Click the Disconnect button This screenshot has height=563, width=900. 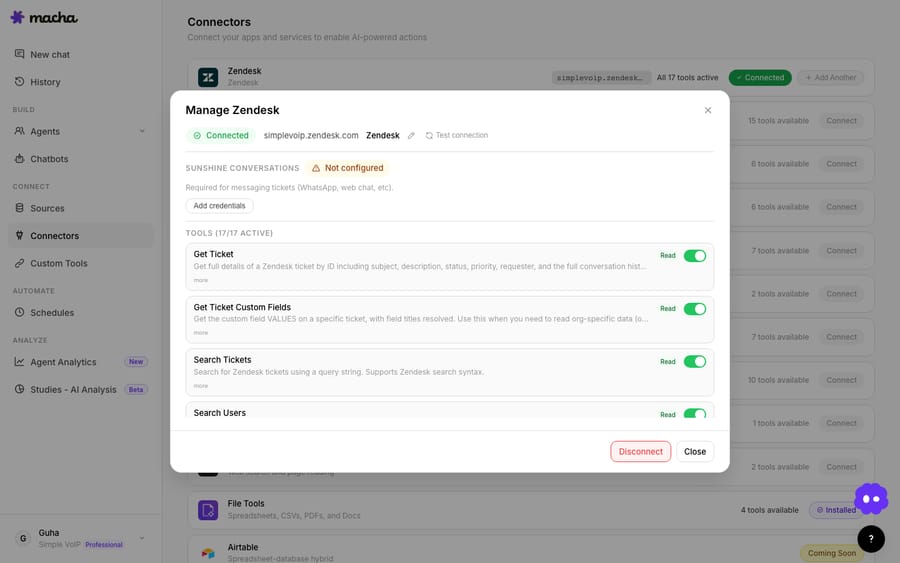pos(641,452)
